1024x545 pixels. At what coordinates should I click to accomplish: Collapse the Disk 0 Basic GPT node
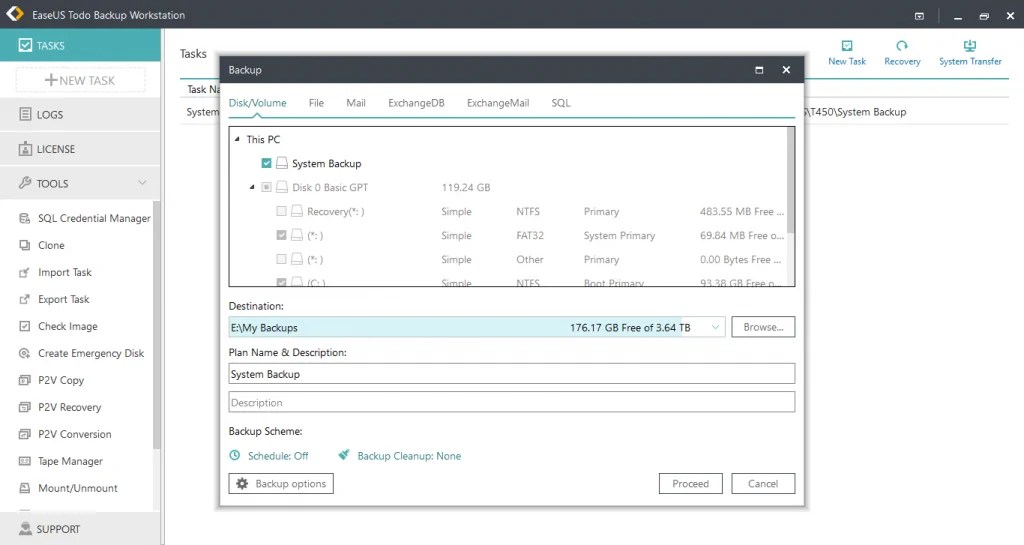252,187
